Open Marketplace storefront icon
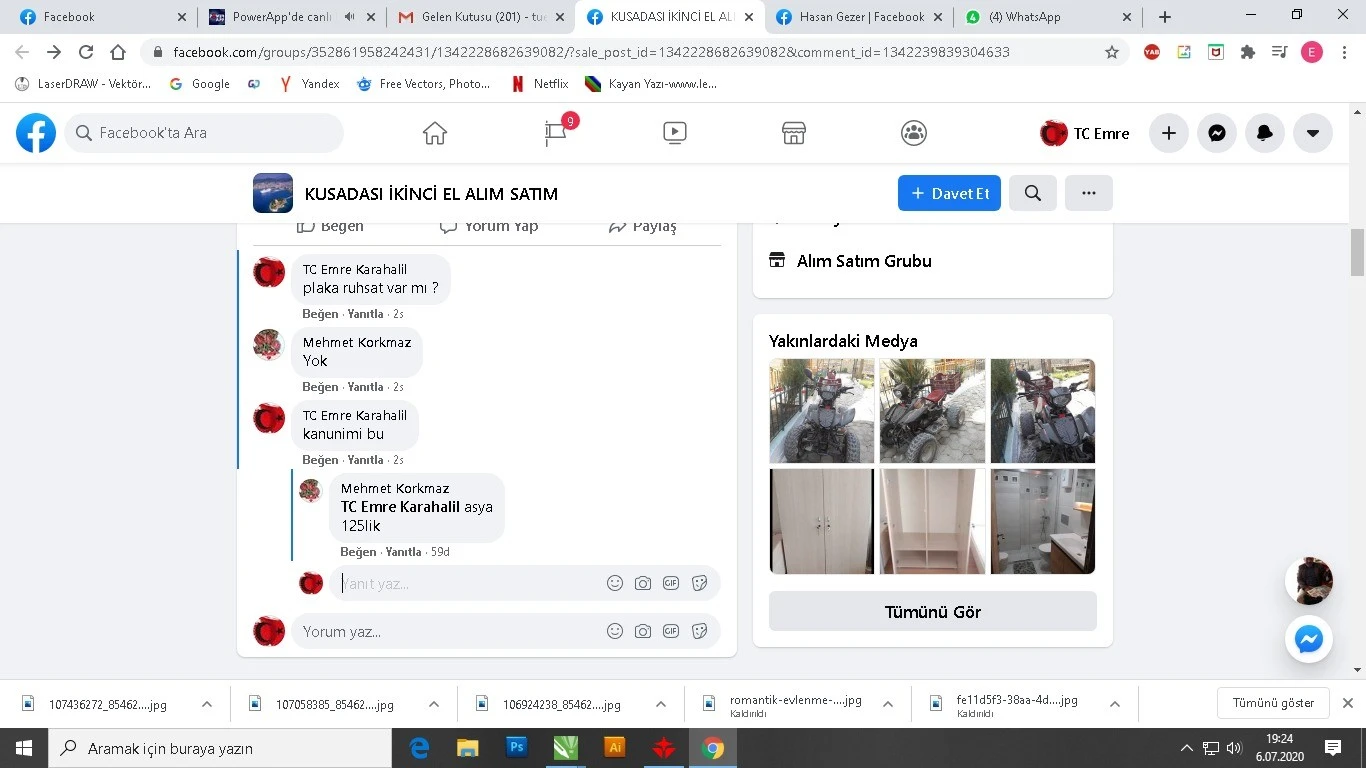This screenshot has height=768, width=1366. 793,132
